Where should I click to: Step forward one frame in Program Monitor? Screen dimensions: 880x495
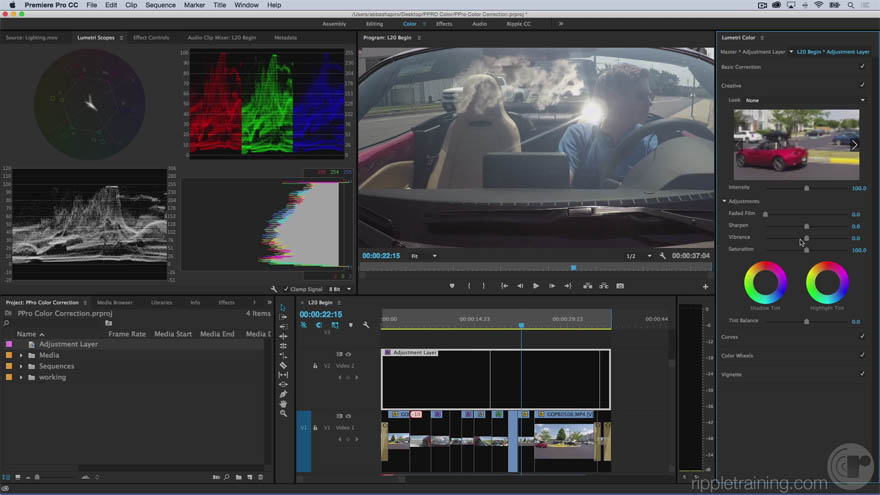[x=552, y=286]
